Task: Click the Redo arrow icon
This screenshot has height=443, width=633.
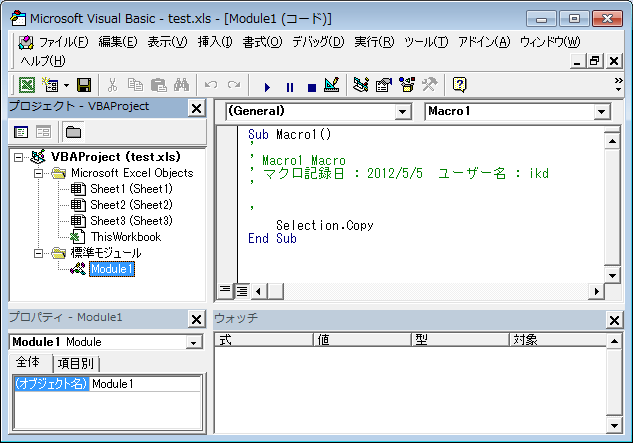Action: tap(234, 85)
